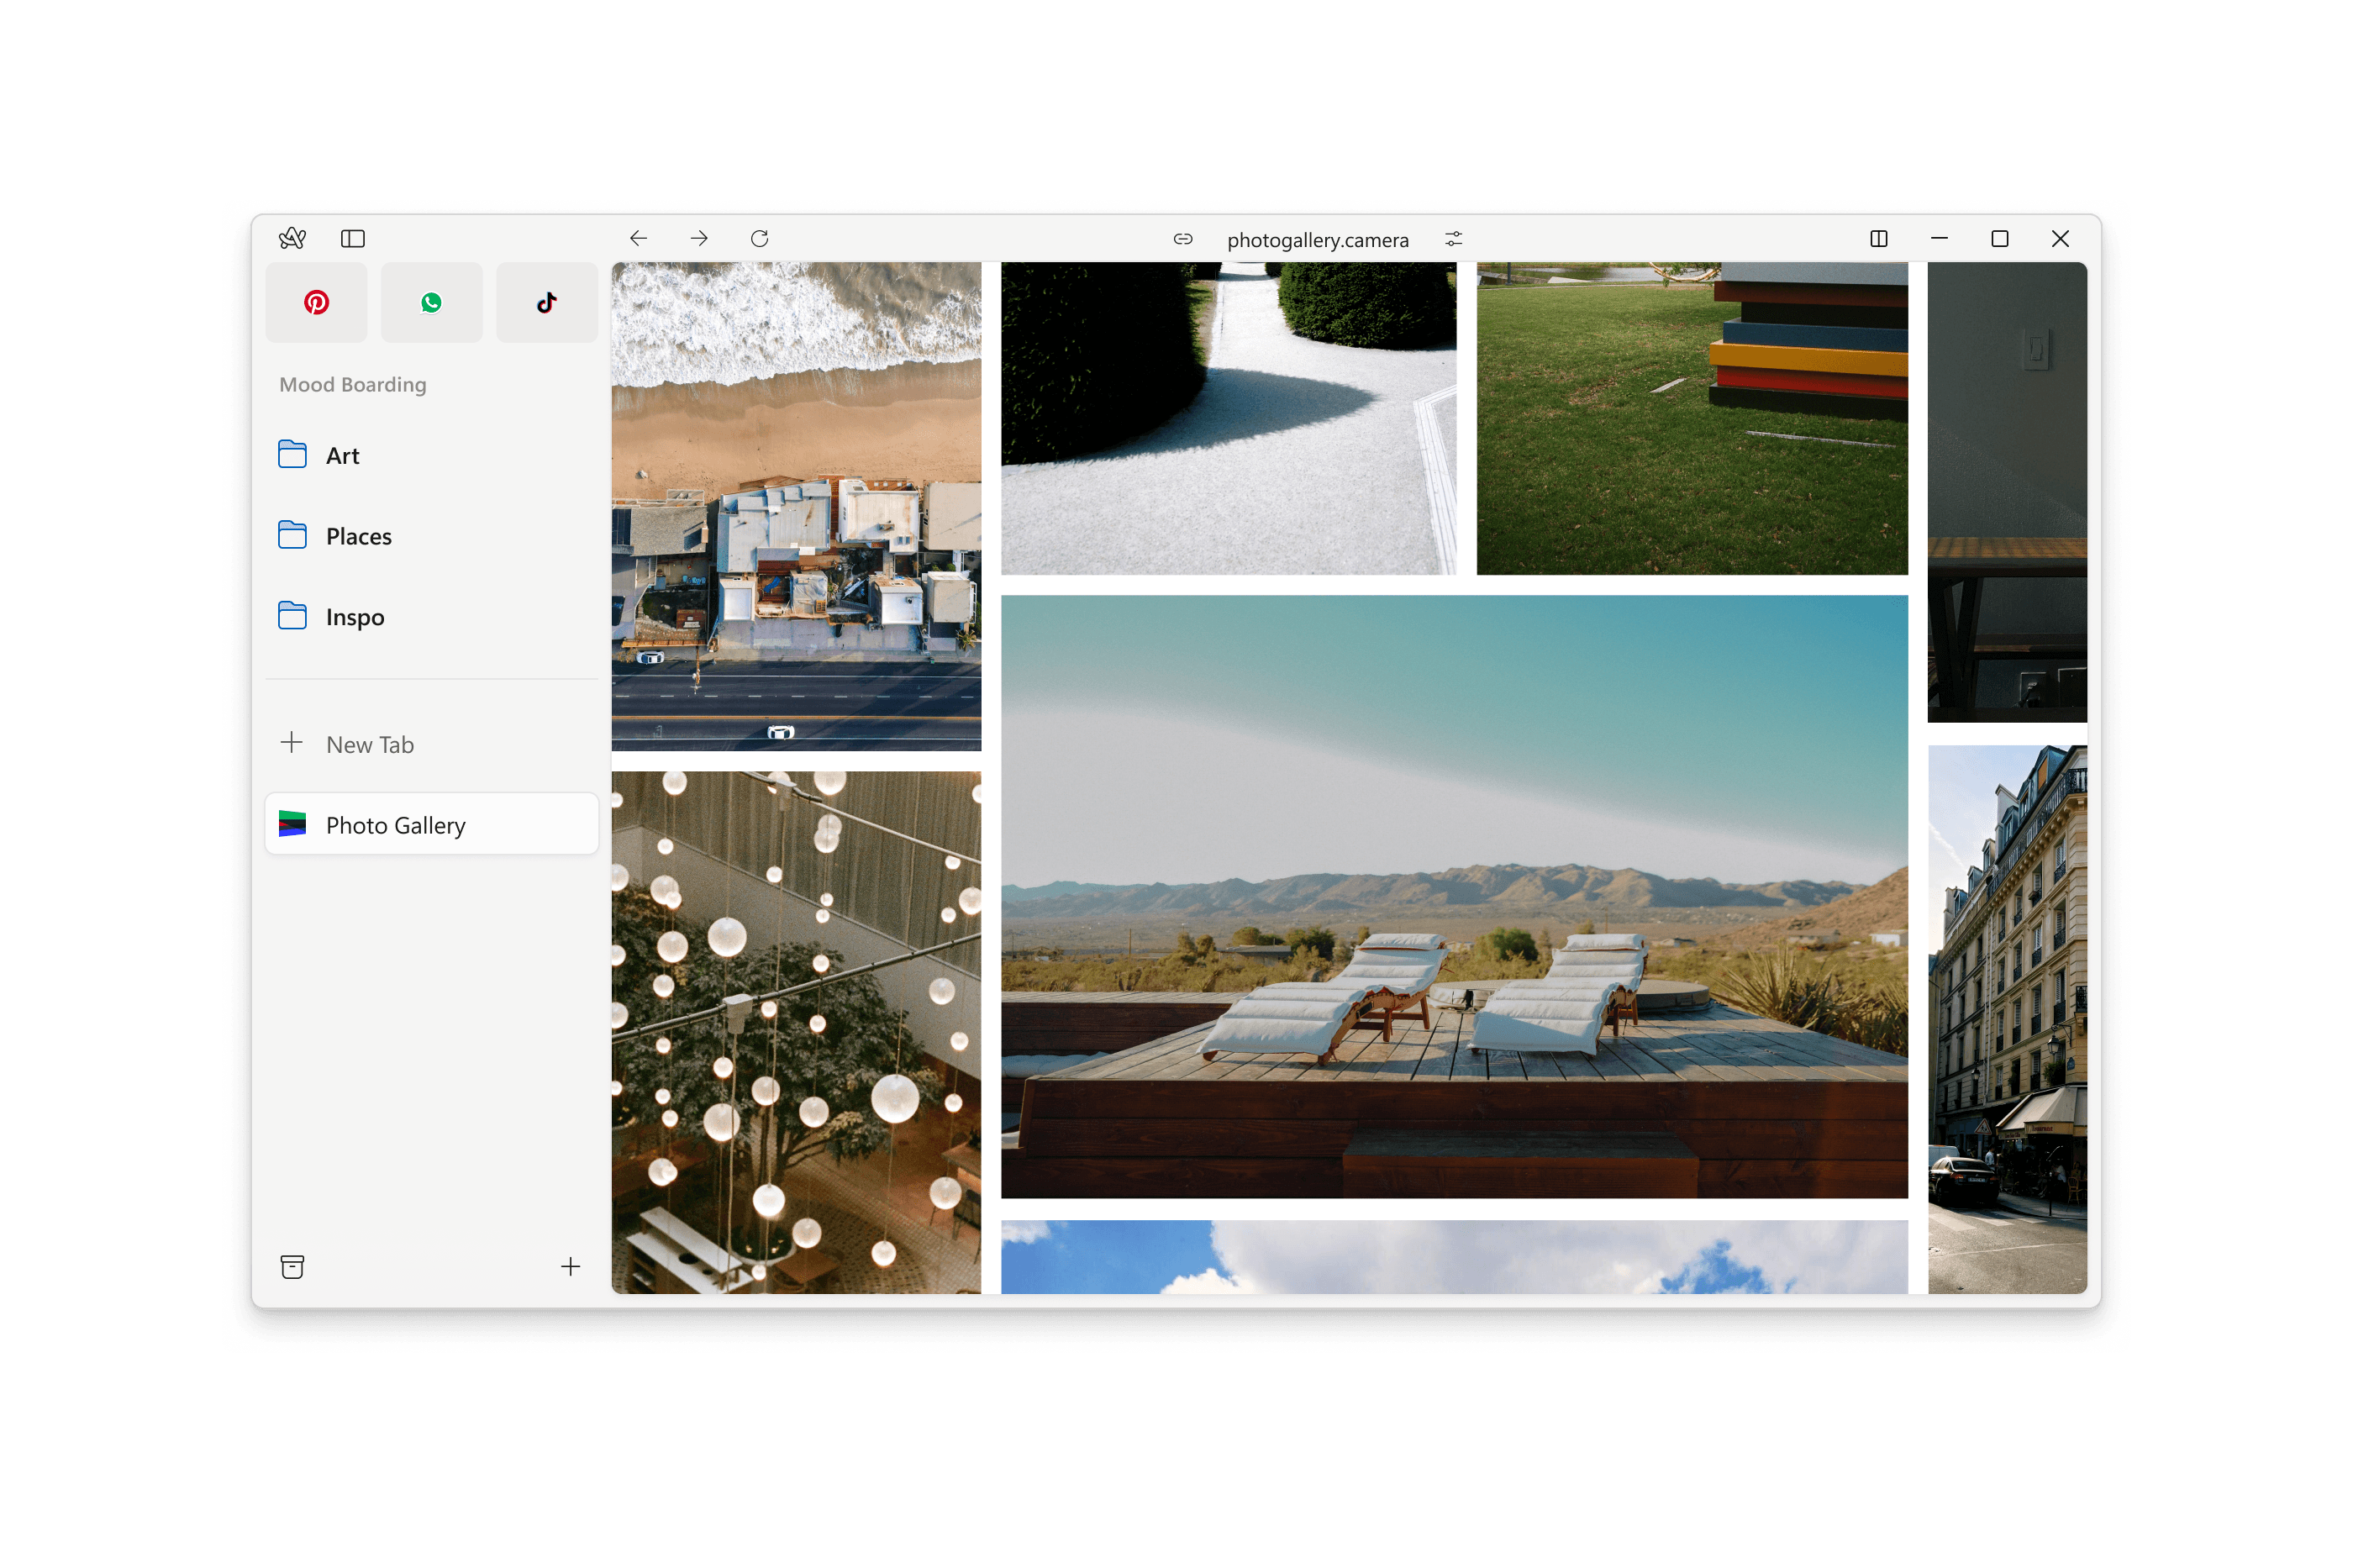The height and width of the screenshot is (1568, 2353).
Task: Open the Pinterest pinned tab
Action: point(316,302)
